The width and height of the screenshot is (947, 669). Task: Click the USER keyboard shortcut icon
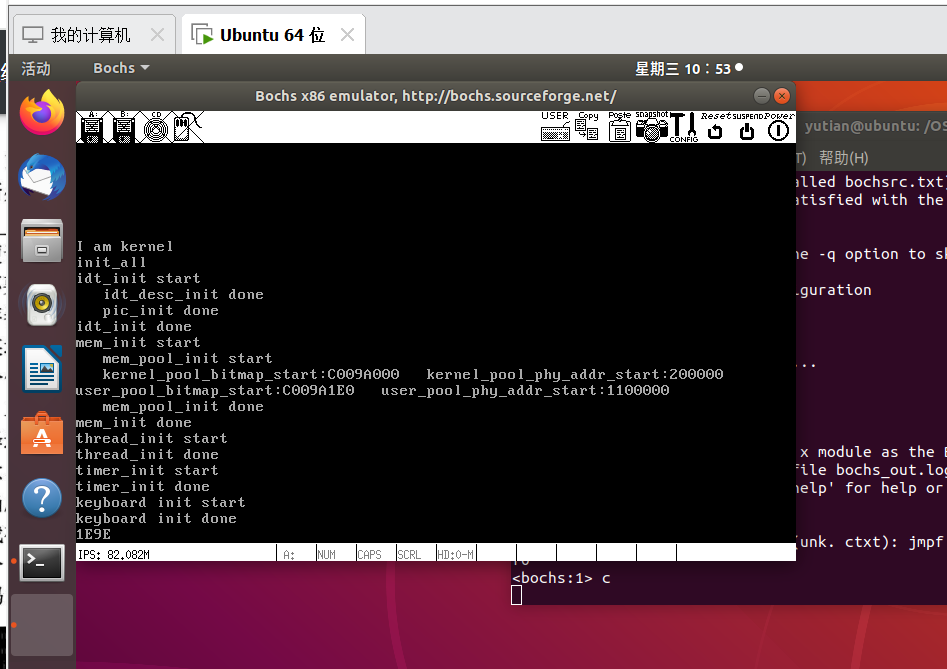pyautogui.click(x=555, y=127)
